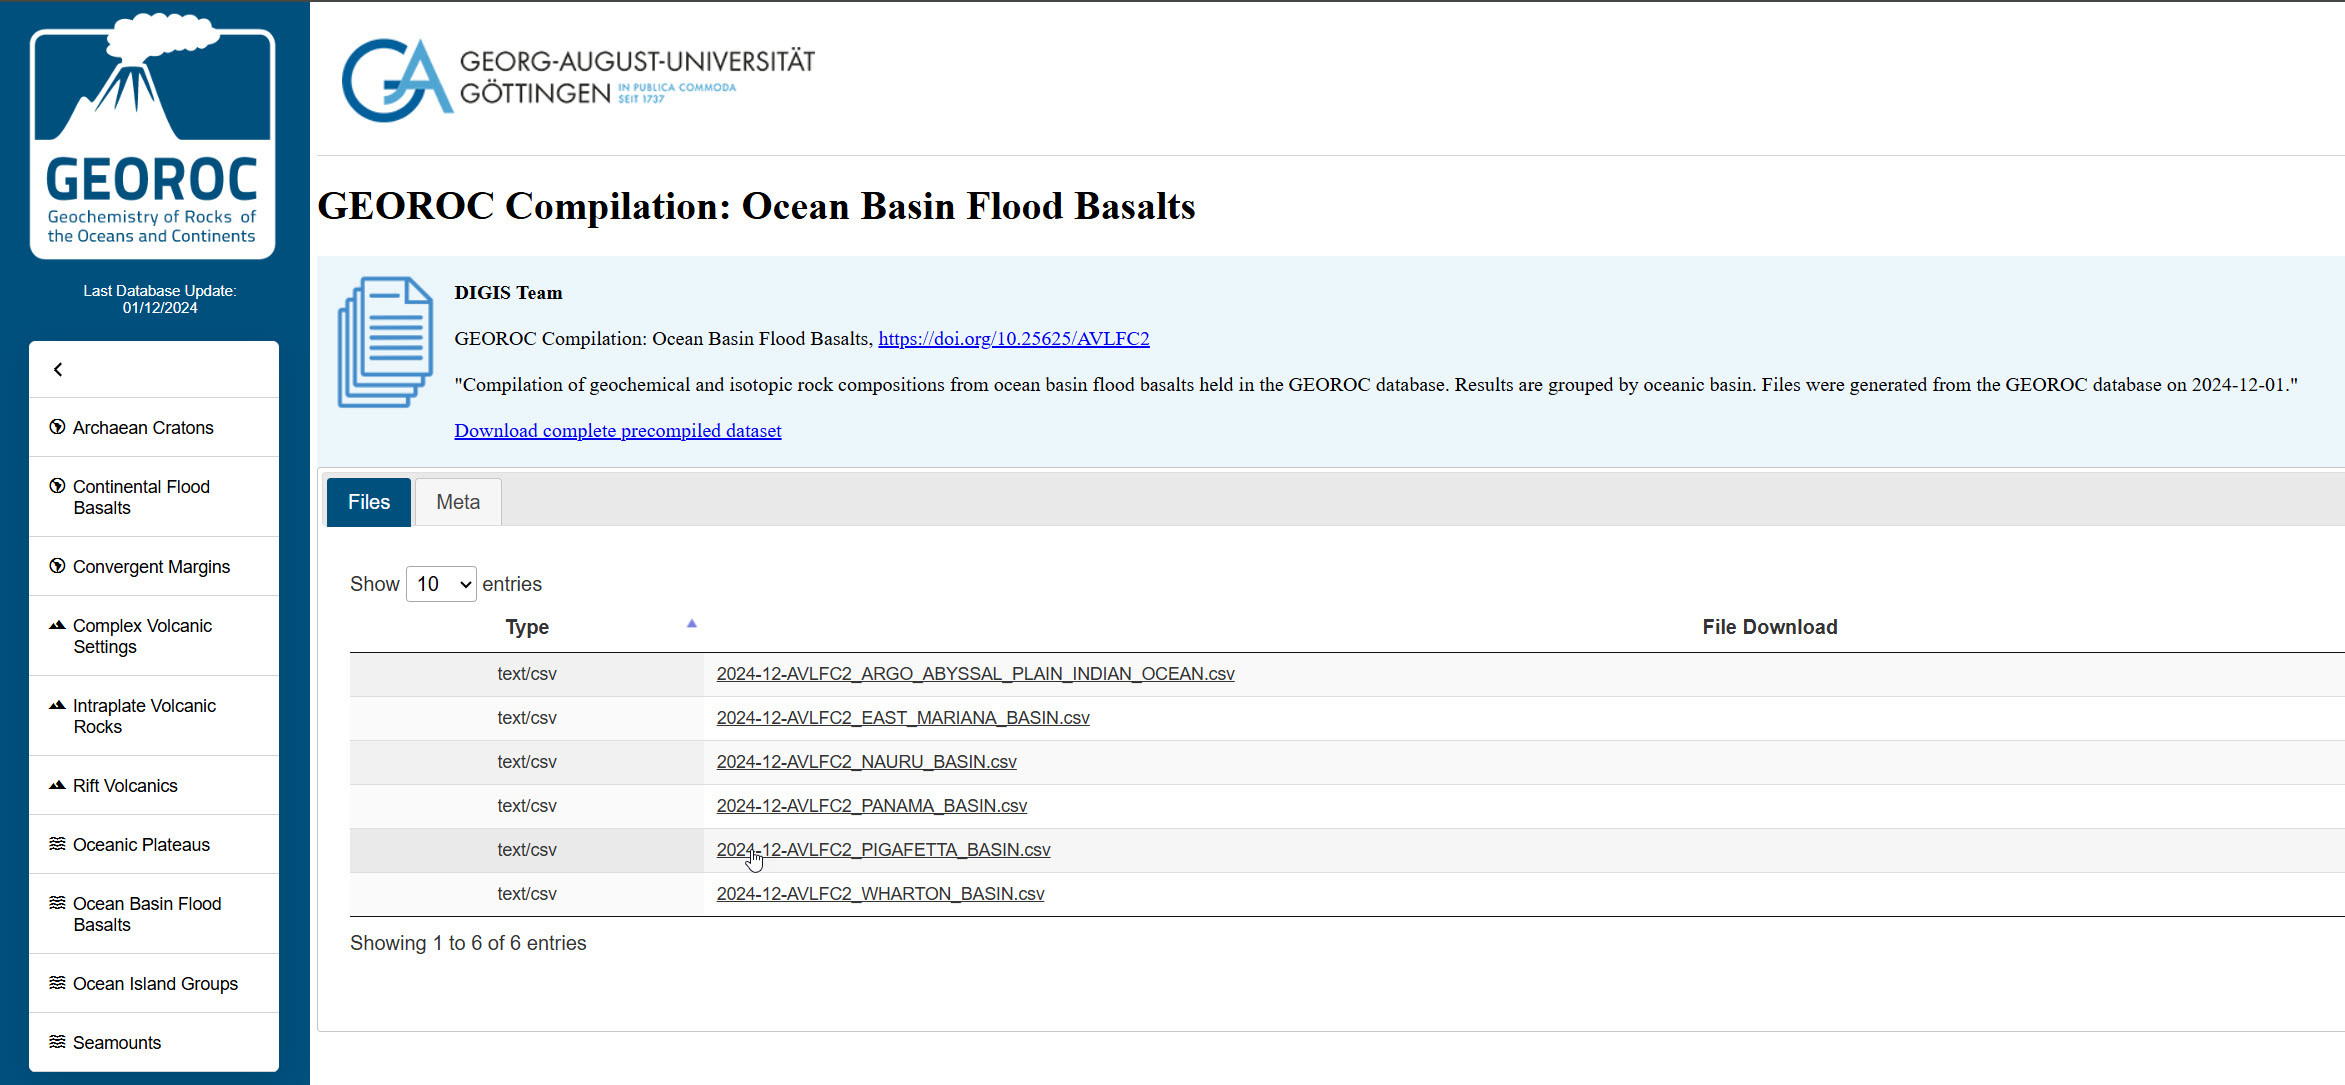Sort table with the Type column arrow
The height and width of the screenshot is (1085, 2345).
(x=691, y=624)
